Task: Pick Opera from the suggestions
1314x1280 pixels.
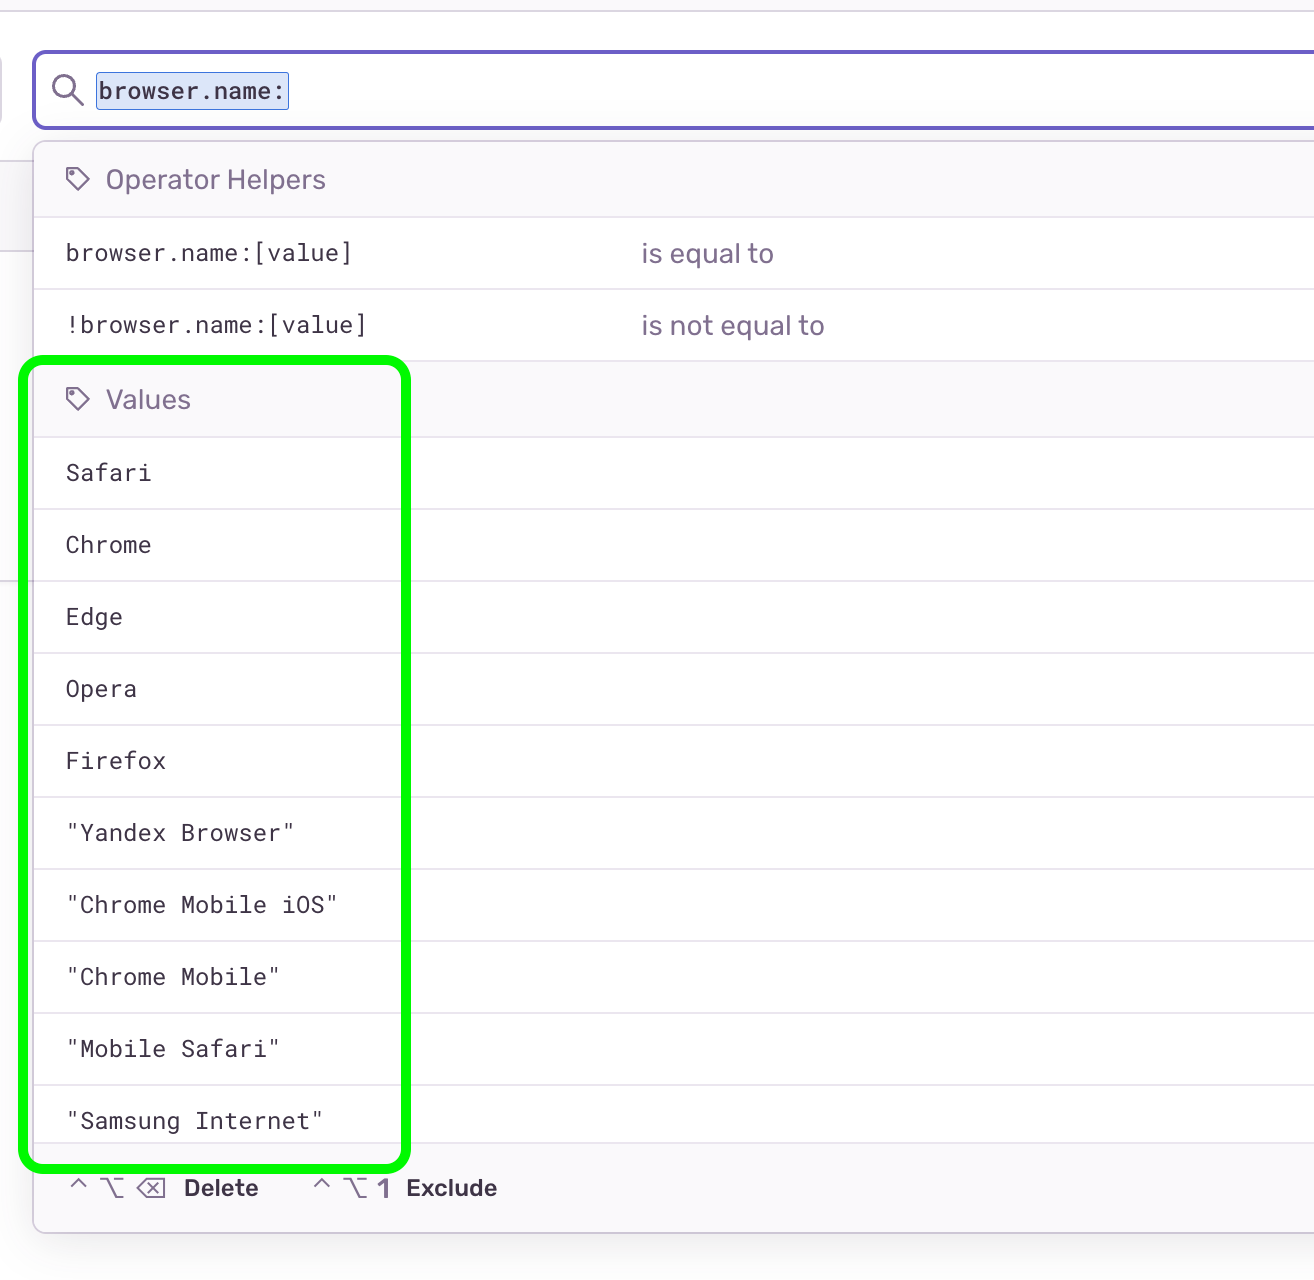Action: pos(101,688)
